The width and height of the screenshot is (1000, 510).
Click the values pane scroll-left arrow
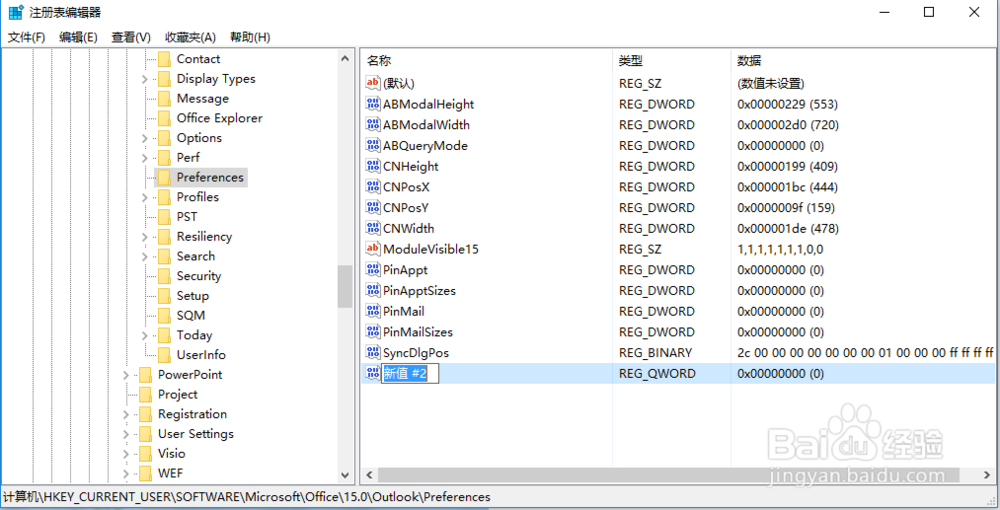[x=369, y=475]
